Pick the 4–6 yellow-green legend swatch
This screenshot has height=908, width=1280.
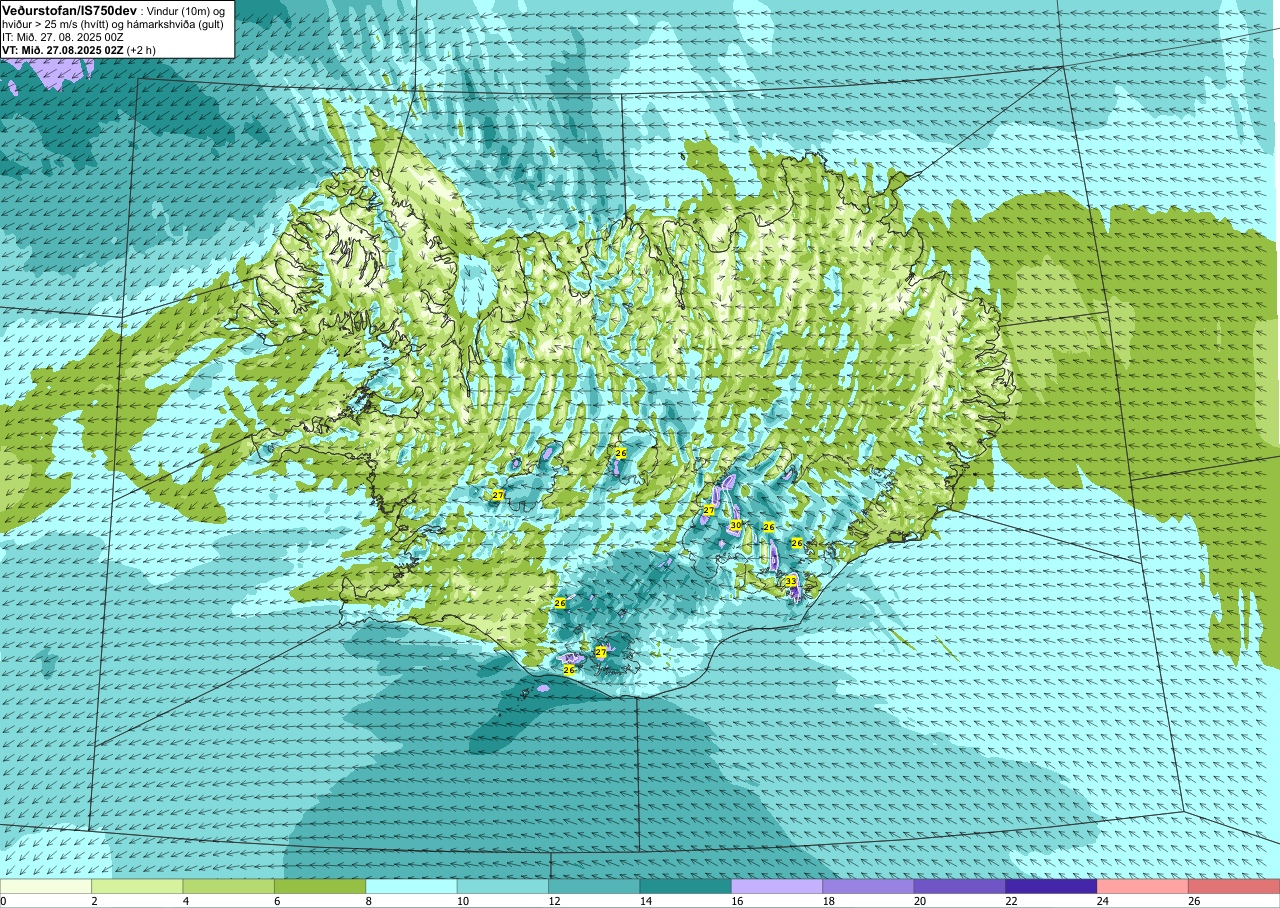coord(229,886)
